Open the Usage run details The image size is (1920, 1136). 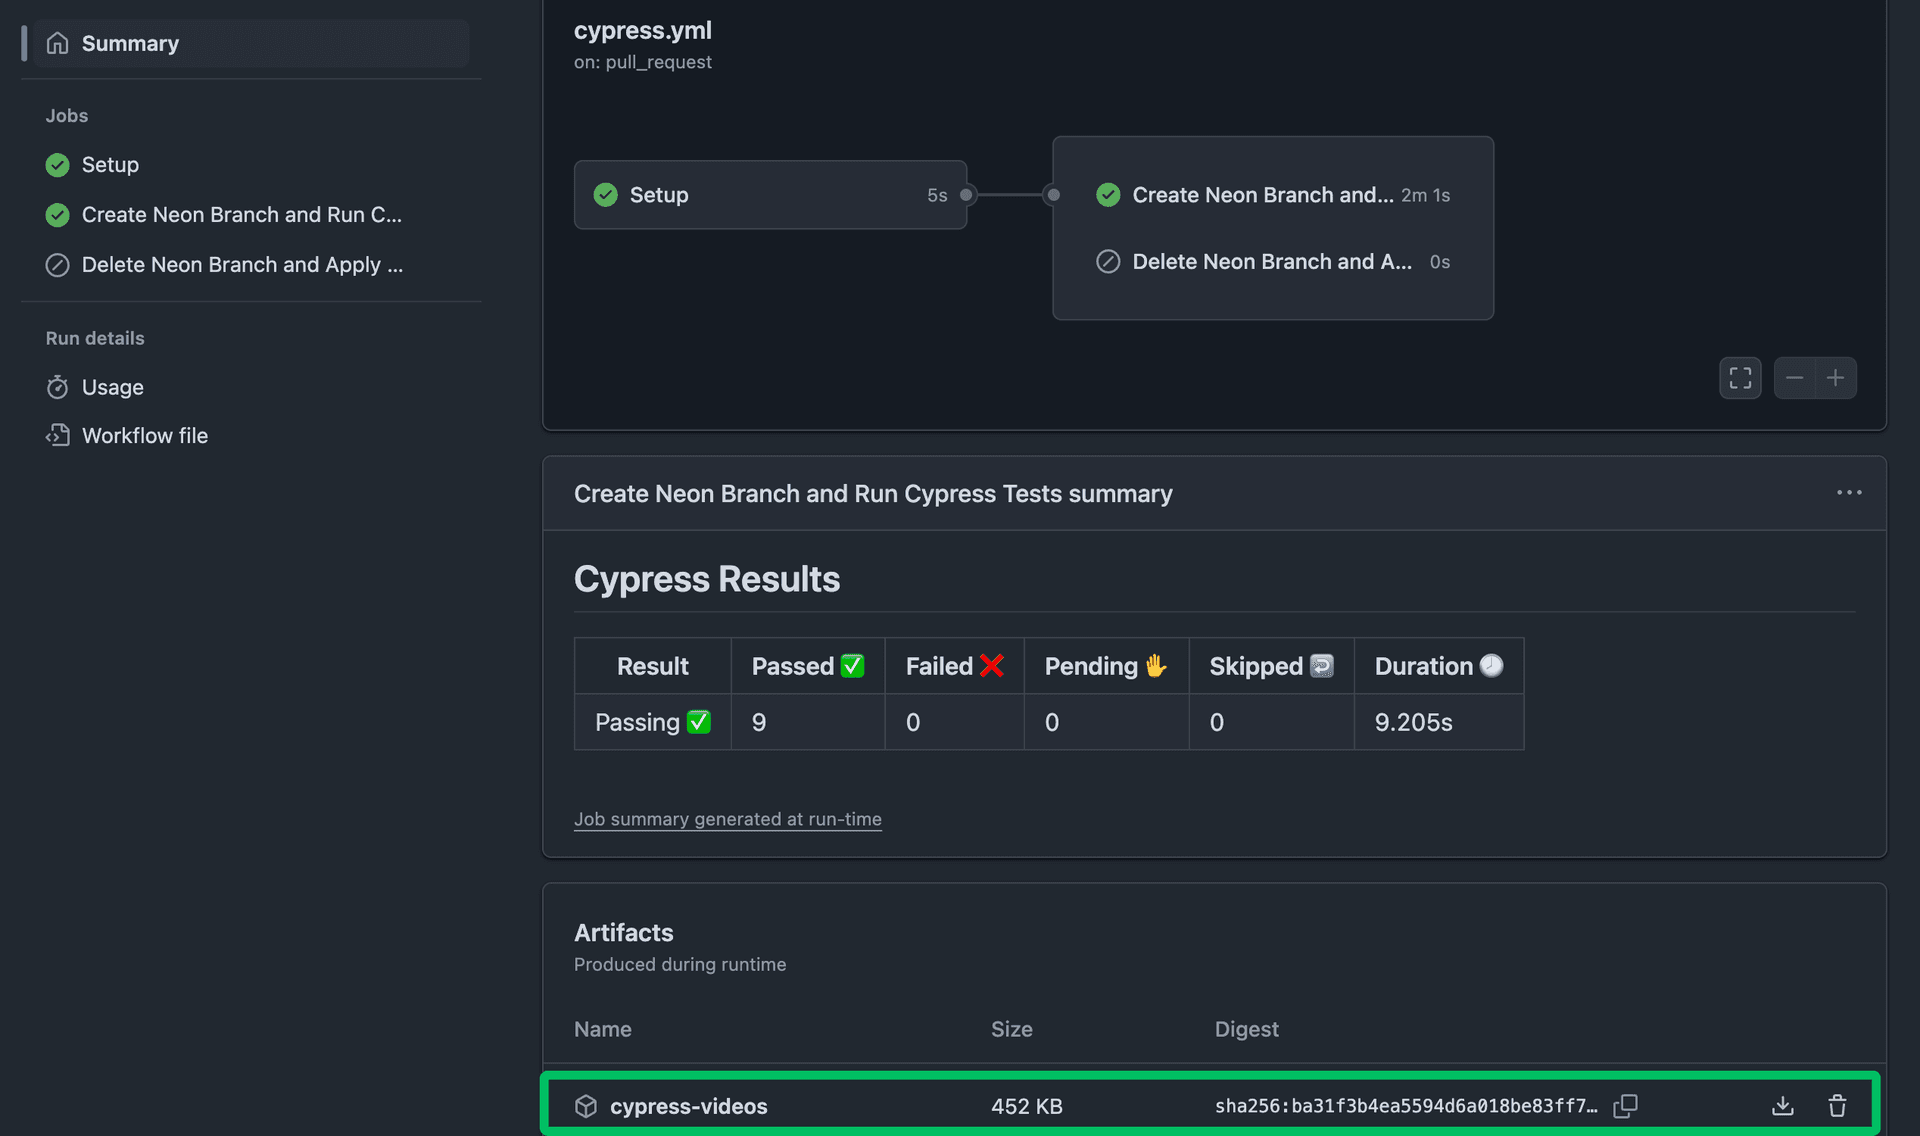tap(112, 387)
